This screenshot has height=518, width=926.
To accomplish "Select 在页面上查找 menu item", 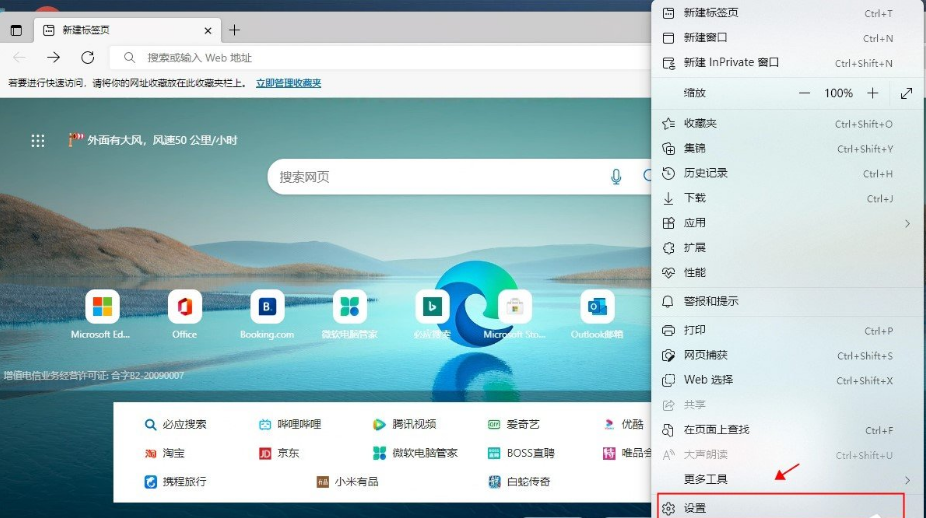I will (x=787, y=429).
